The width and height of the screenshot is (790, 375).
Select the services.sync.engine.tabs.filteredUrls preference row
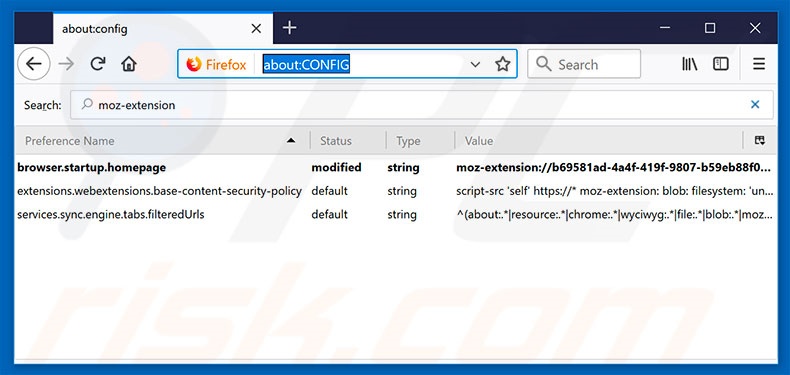coord(396,215)
